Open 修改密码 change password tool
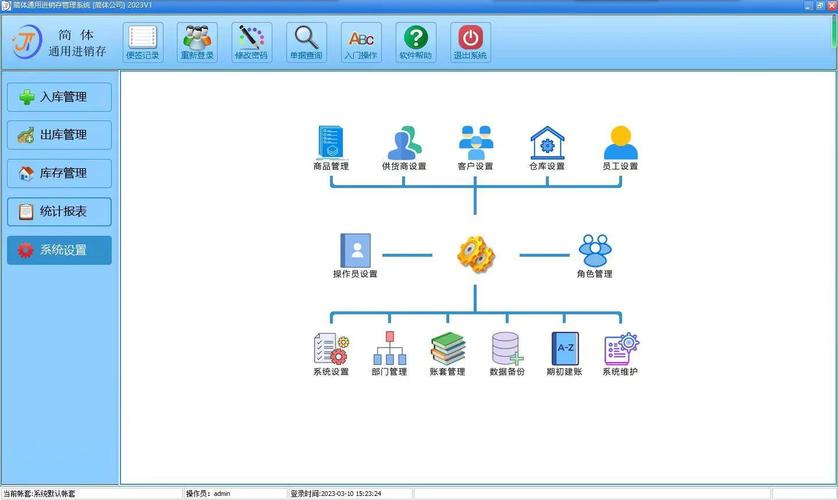Image resolution: width=838 pixels, height=500 pixels. tap(252, 42)
